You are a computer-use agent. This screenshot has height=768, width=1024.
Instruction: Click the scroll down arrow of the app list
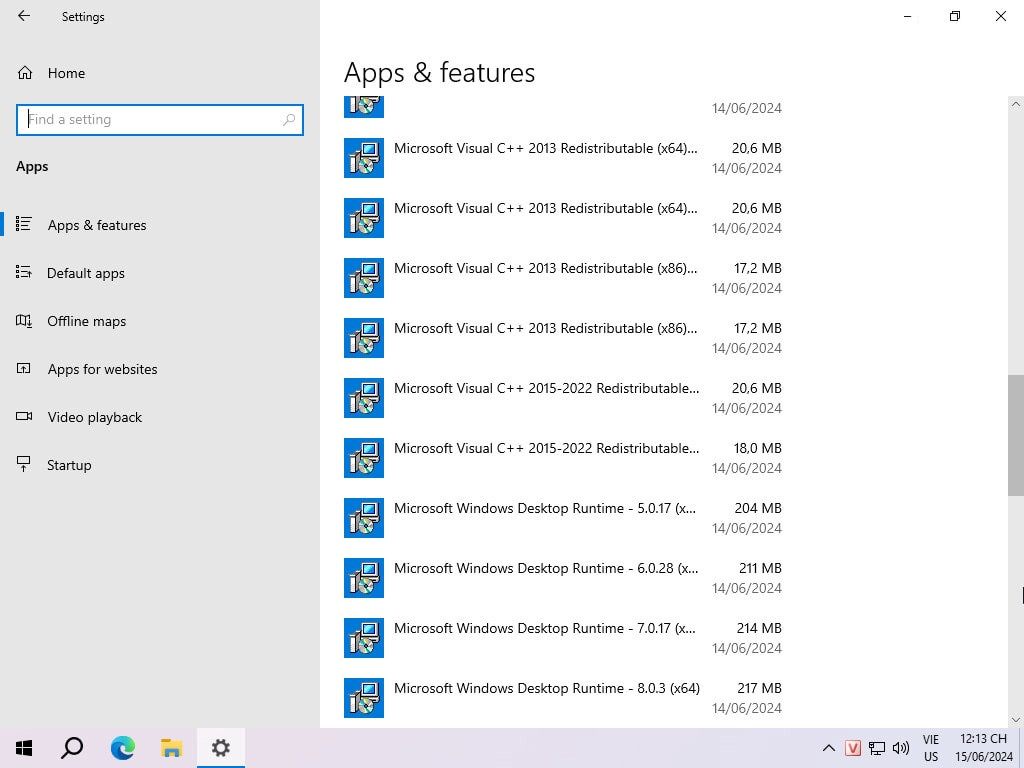tap(1016, 719)
